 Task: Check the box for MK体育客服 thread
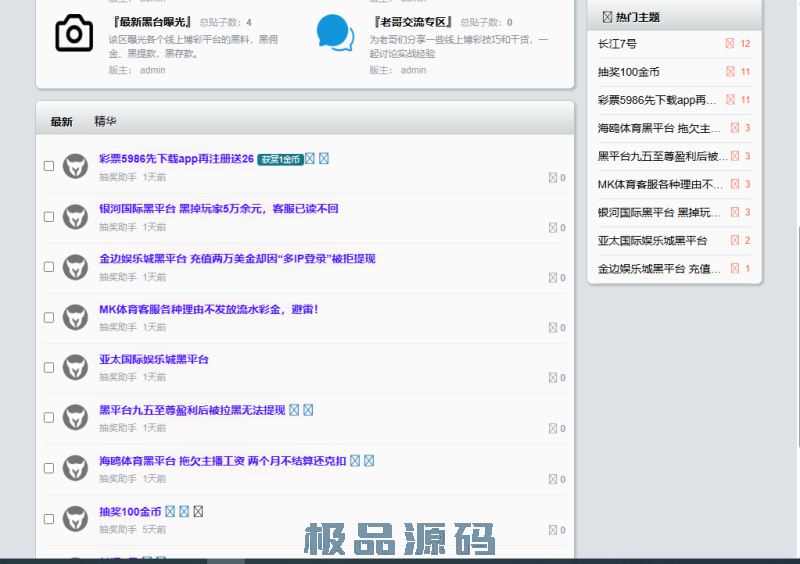pos(49,317)
